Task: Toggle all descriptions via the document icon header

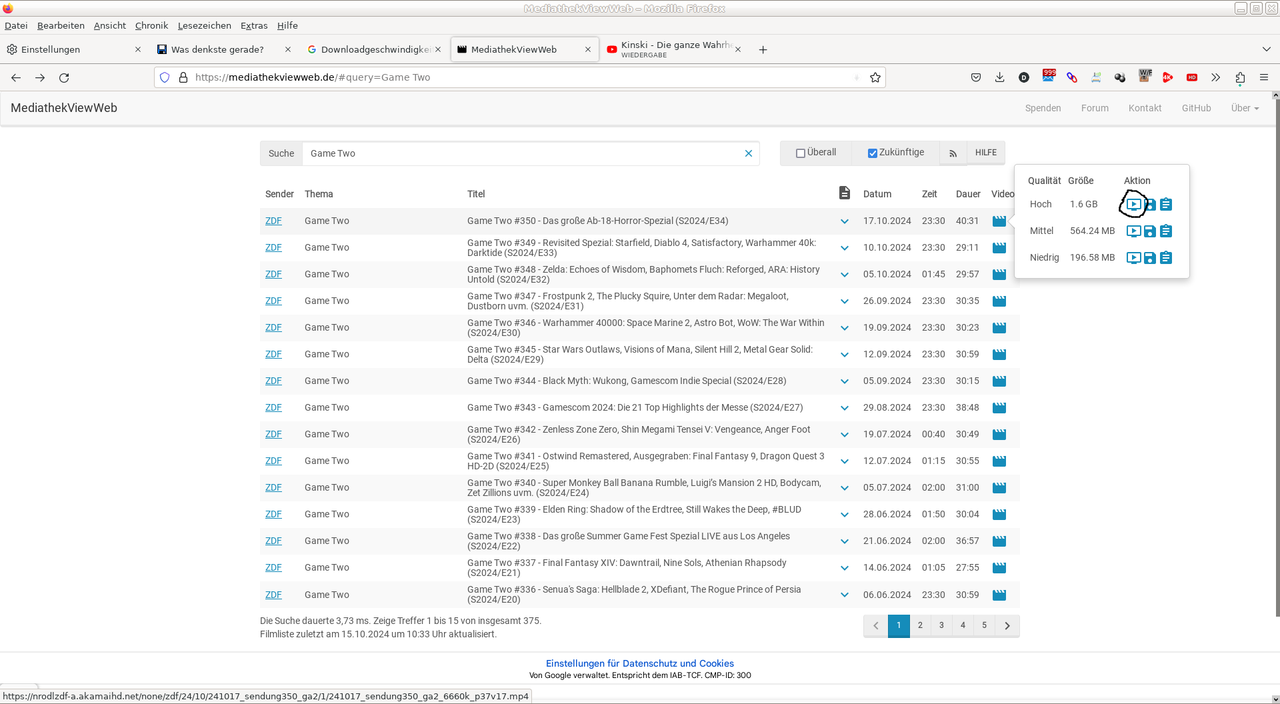Action: pyautogui.click(x=845, y=193)
